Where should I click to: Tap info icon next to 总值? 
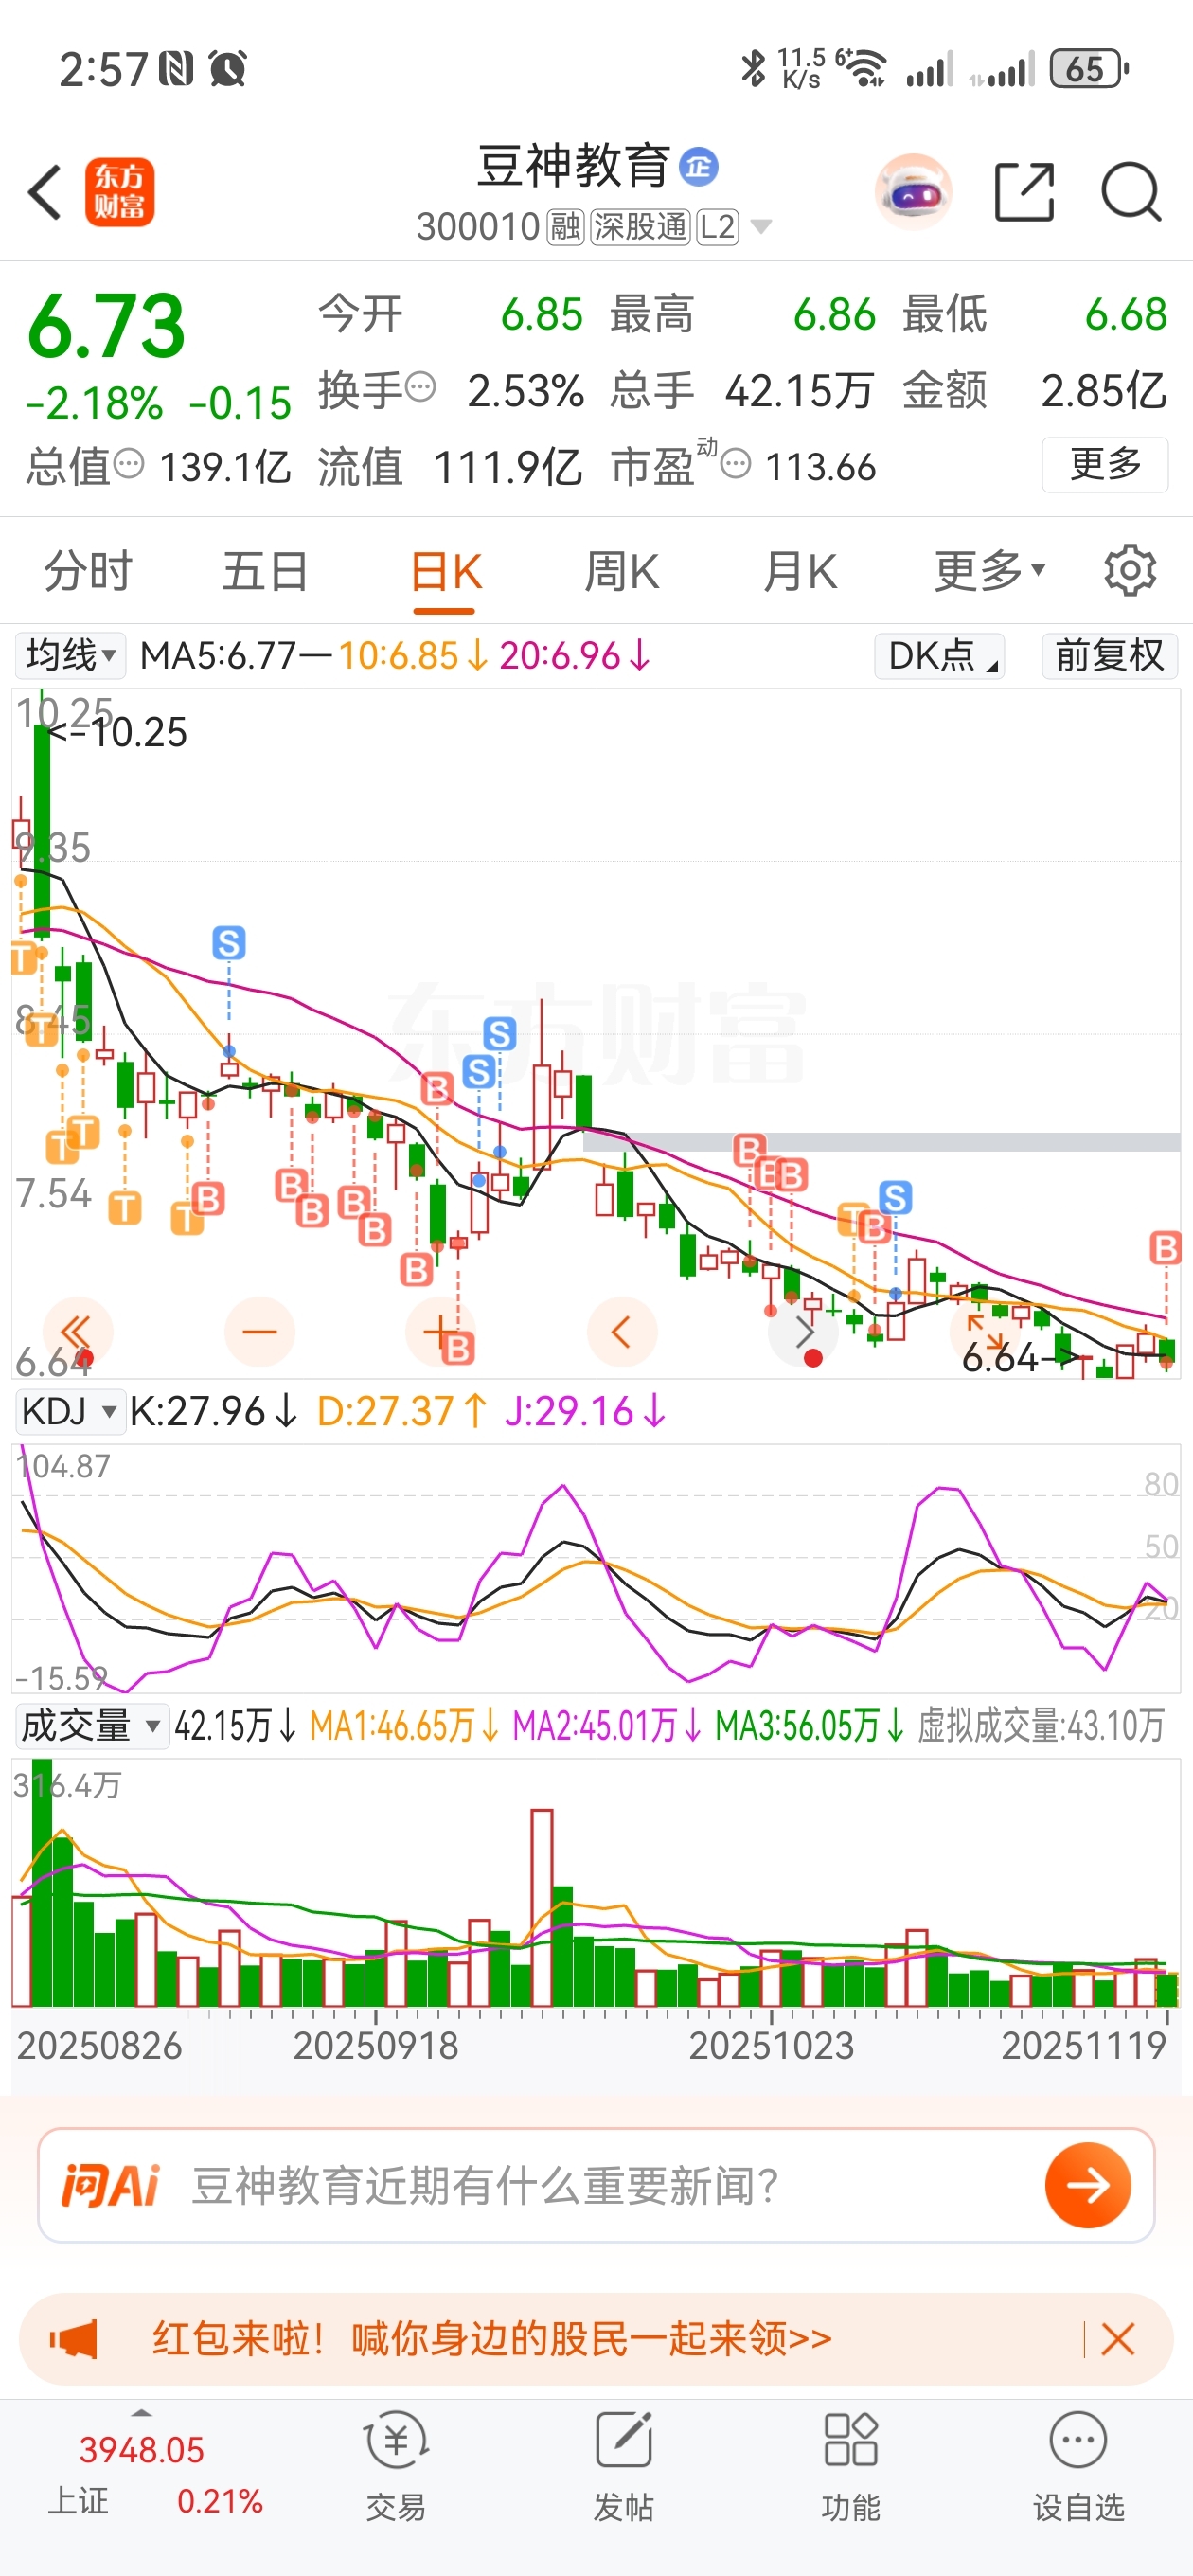coord(129,464)
